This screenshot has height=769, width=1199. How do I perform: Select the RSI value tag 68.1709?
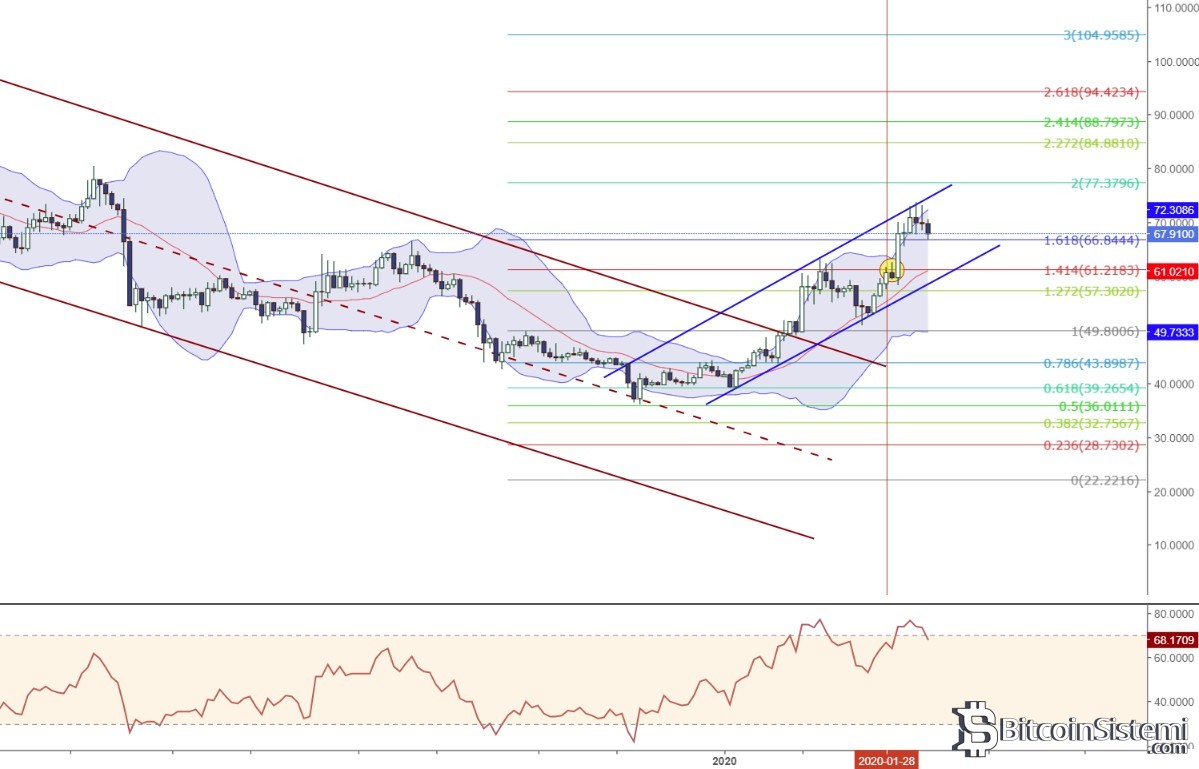(x=1174, y=636)
